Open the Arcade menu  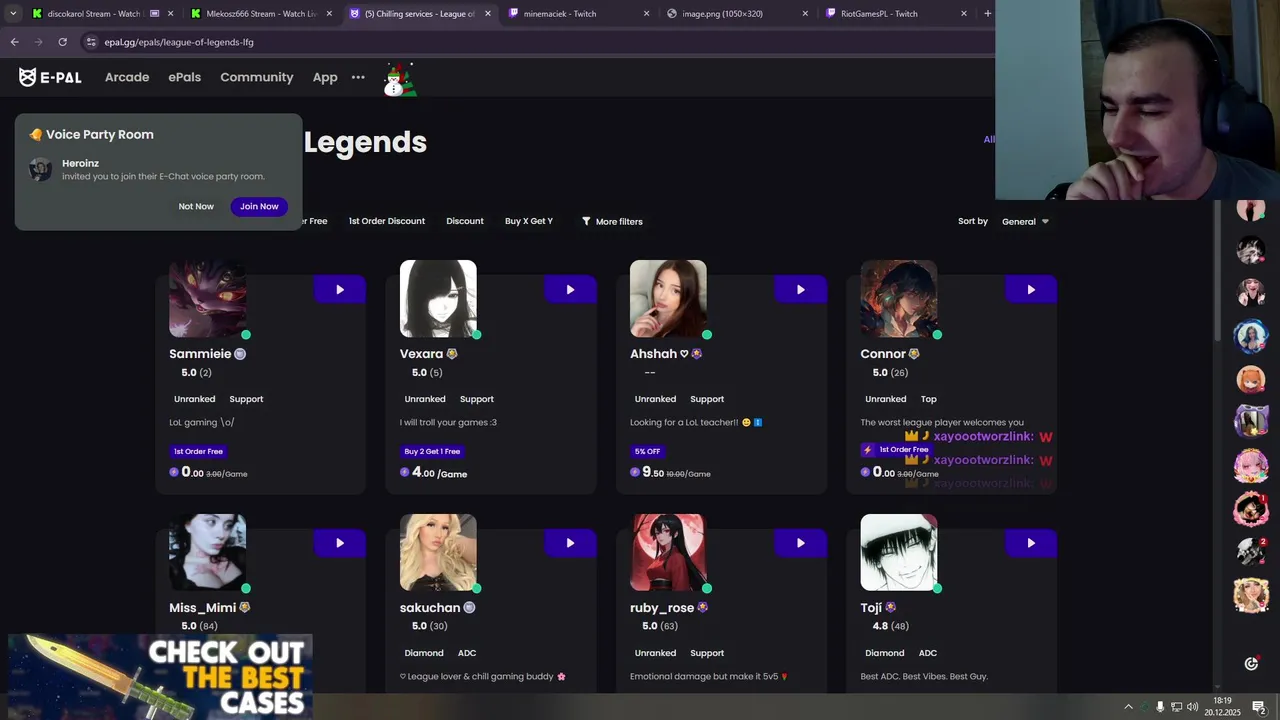tap(127, 77)
